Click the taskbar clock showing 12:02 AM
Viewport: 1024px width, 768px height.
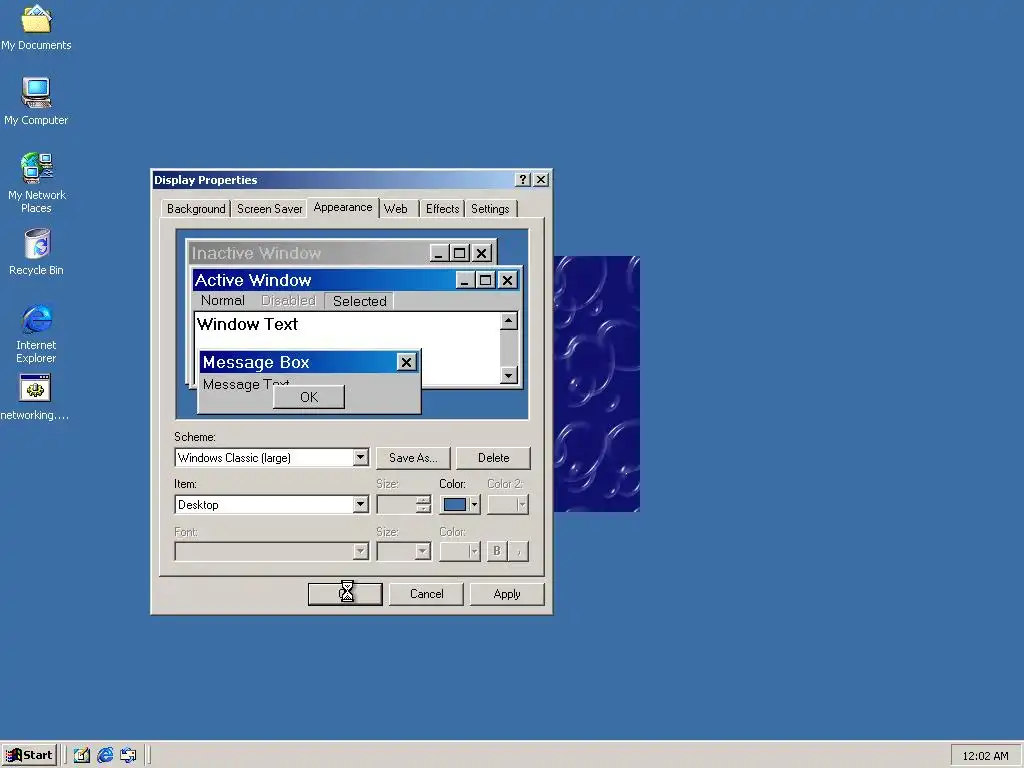click(x=985, y=756)
